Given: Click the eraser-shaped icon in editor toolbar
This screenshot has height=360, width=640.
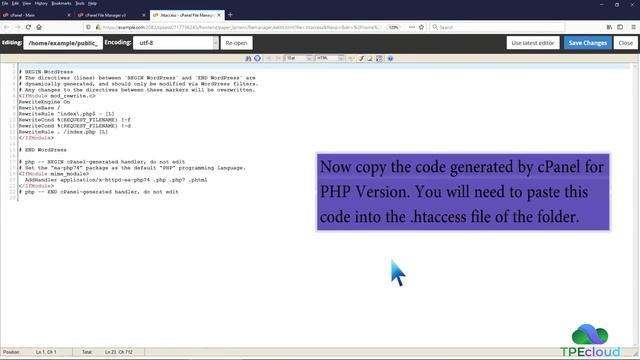Looking at the screenshot, I should (x=370, y=58).
